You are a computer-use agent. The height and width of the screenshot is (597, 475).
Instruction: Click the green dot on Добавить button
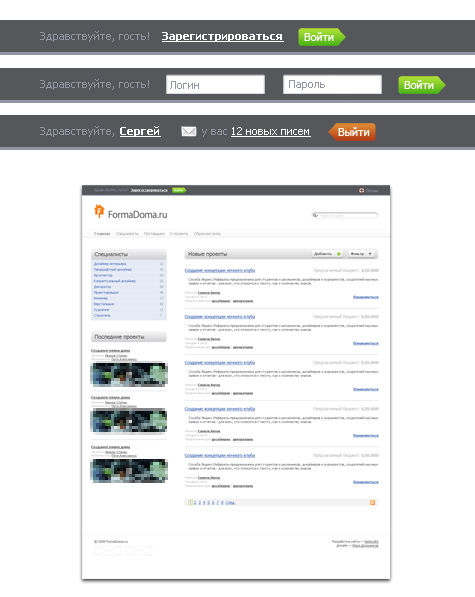339,254
